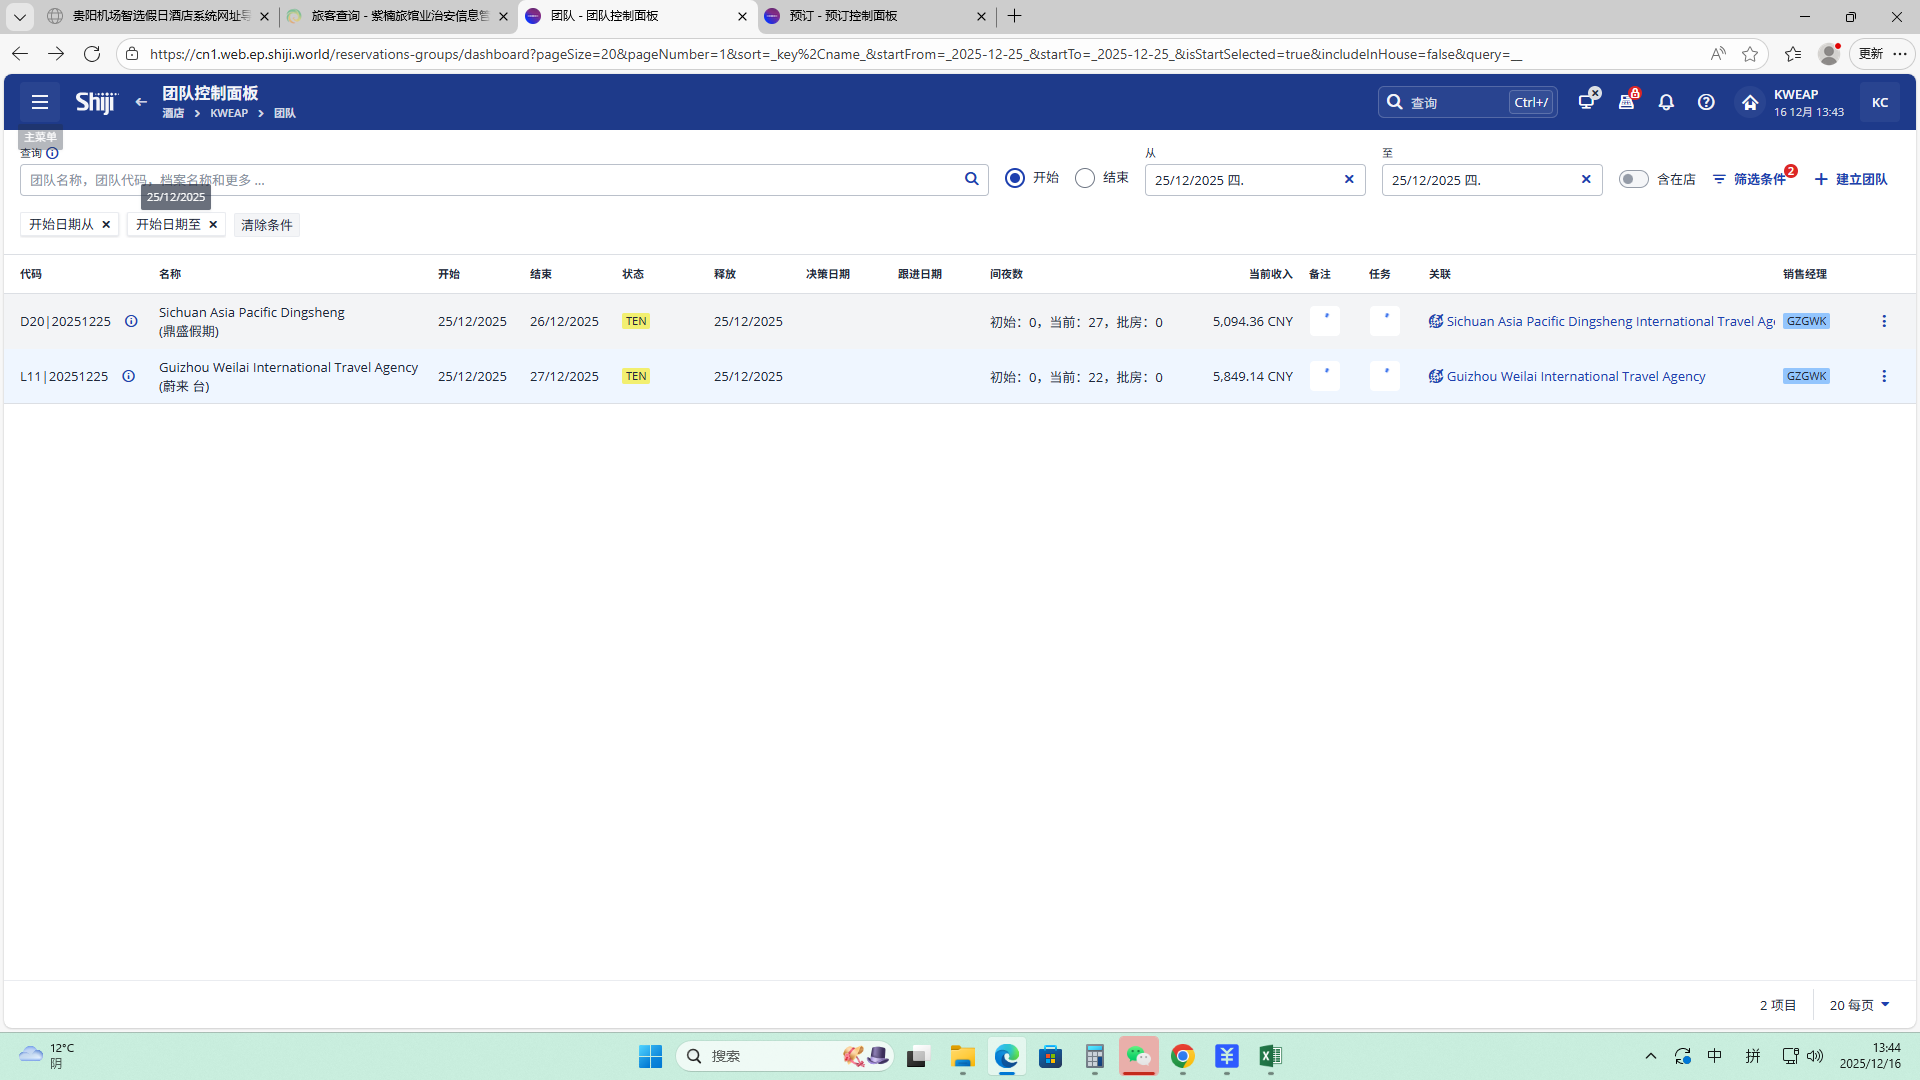Click the home icon in header
1920x1080 pixels.
(x=1750, y=102)
